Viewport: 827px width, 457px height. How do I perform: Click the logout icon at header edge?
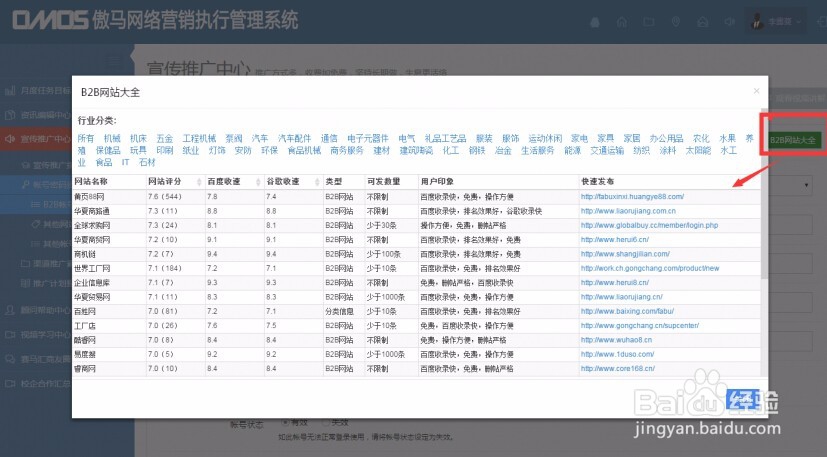821,22
